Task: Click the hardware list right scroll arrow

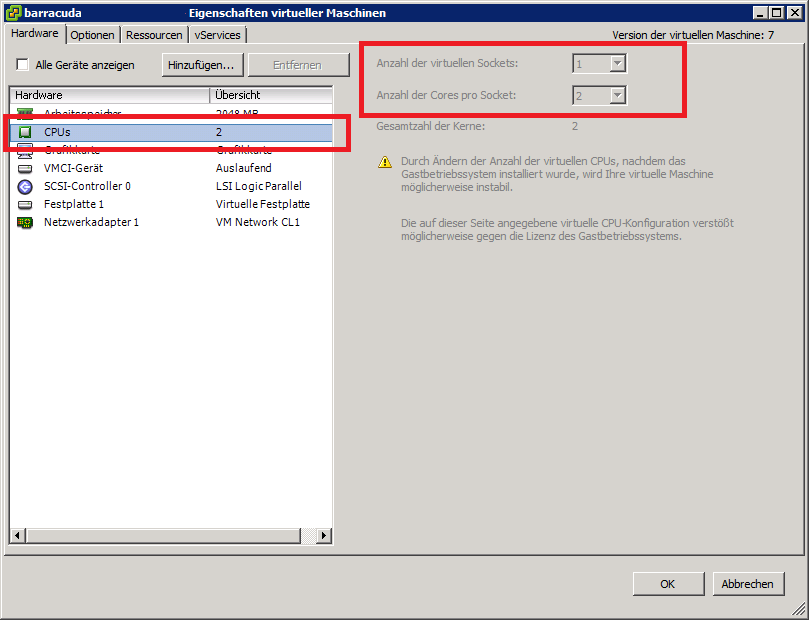Action: pyautogui.click(x=323, y=536)
